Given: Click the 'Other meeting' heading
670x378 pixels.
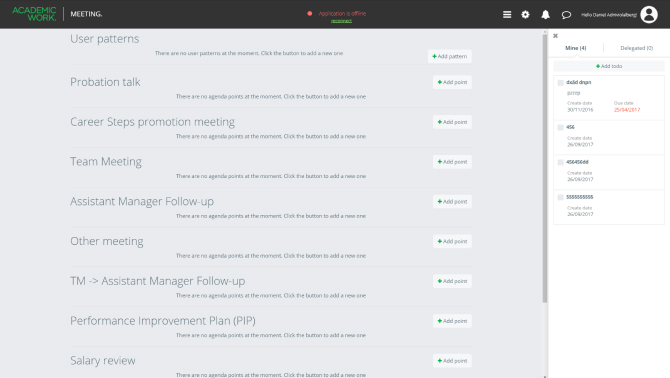Looking at the screenshot, I should point(107,241).
